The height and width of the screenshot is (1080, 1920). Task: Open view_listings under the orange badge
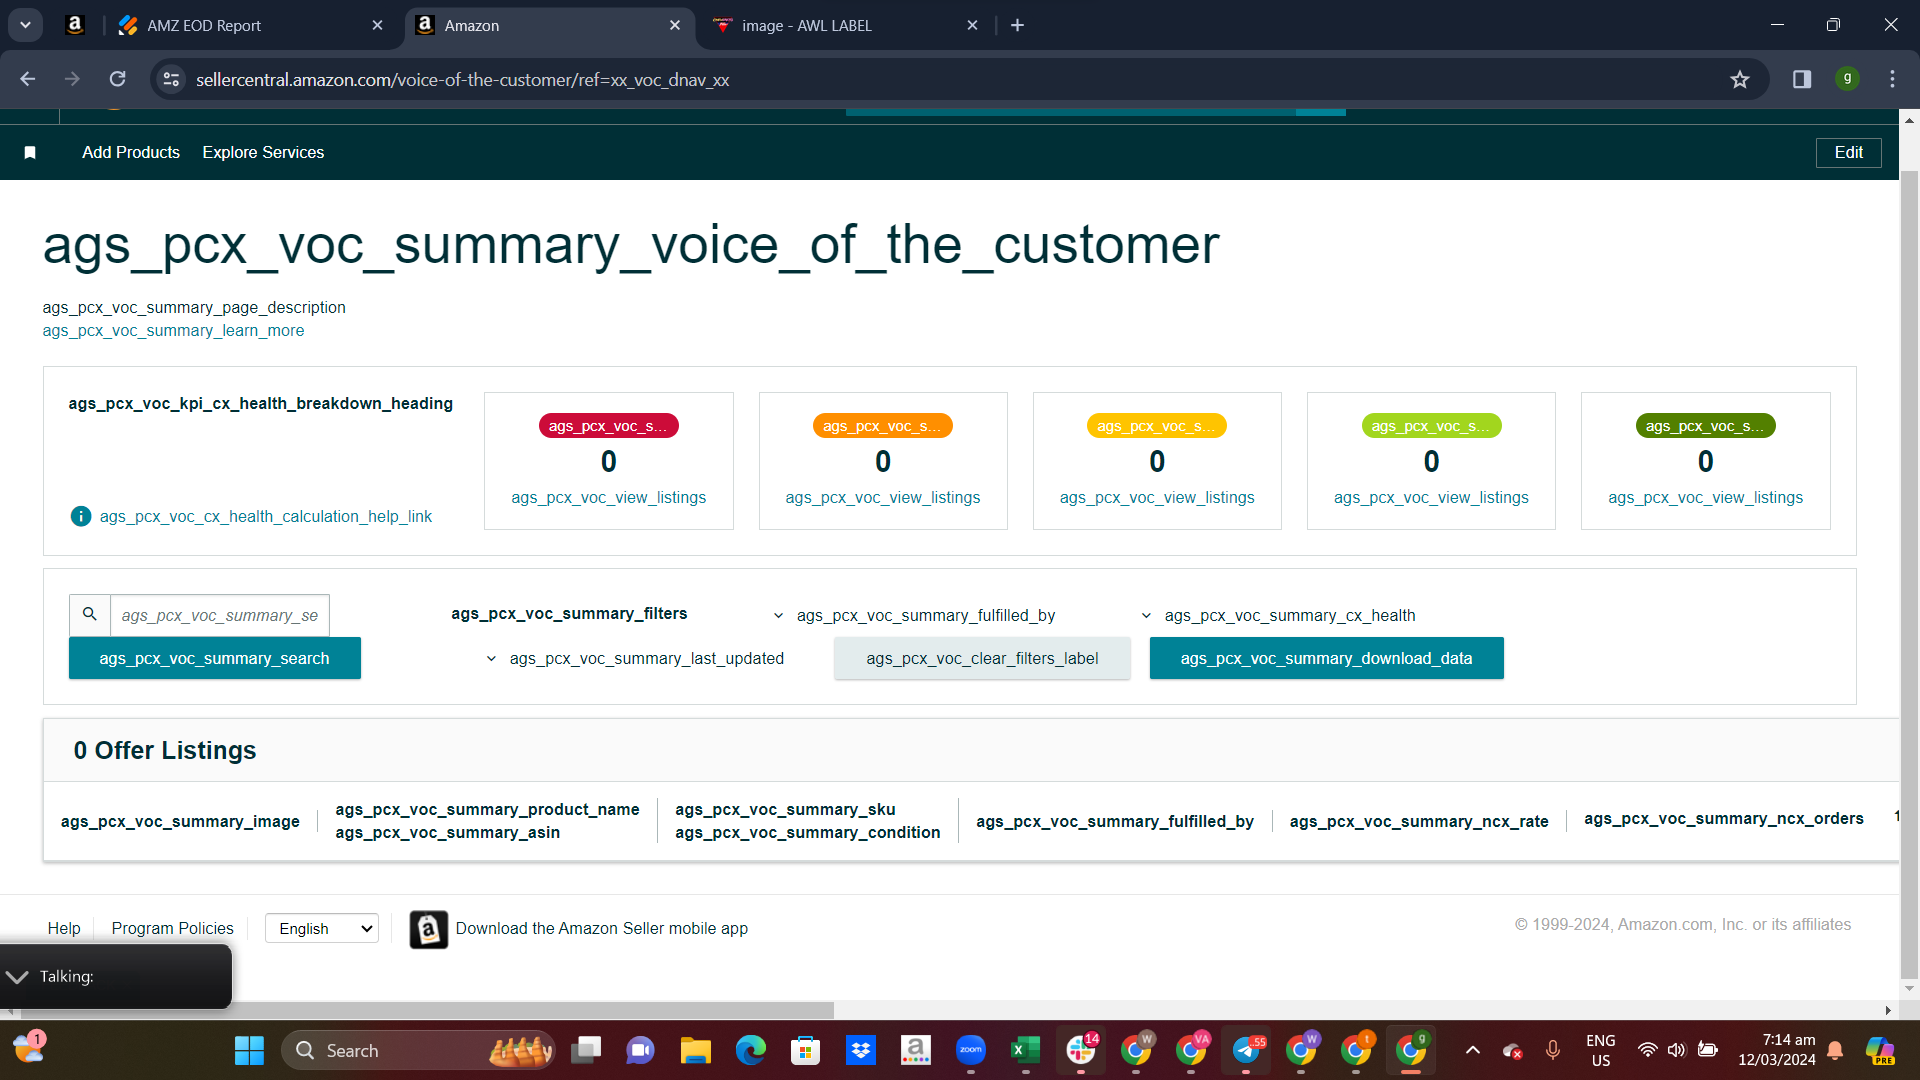click(883, 497)
